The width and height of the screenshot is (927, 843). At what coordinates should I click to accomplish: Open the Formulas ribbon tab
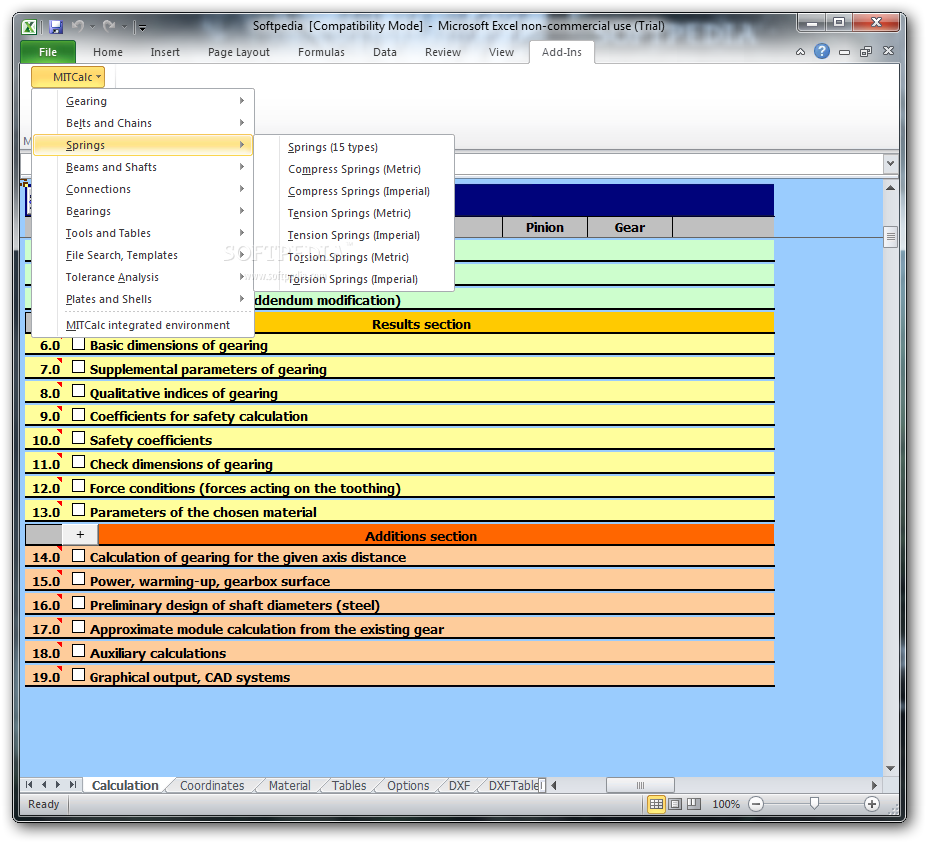(x=321, y=52)
